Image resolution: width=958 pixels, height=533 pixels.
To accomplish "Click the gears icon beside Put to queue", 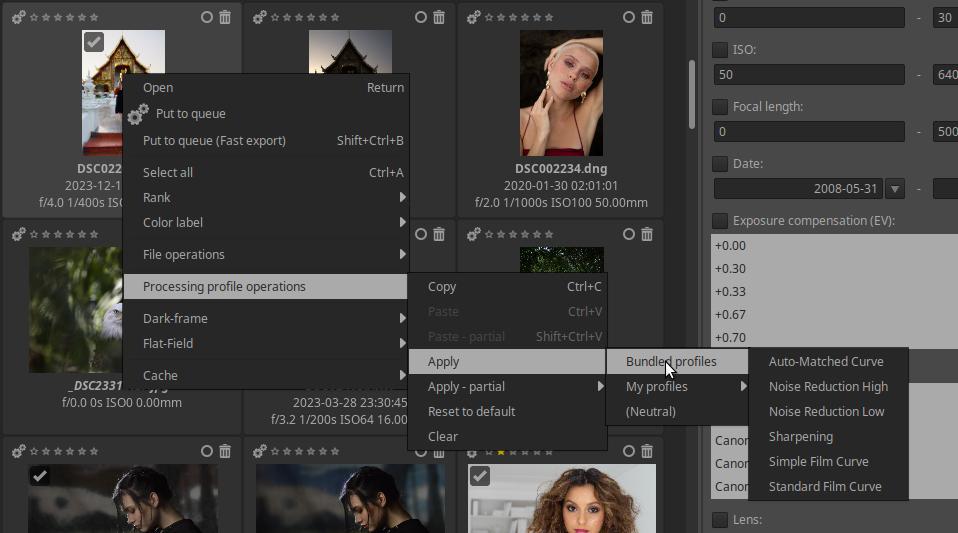I will 138,114.
